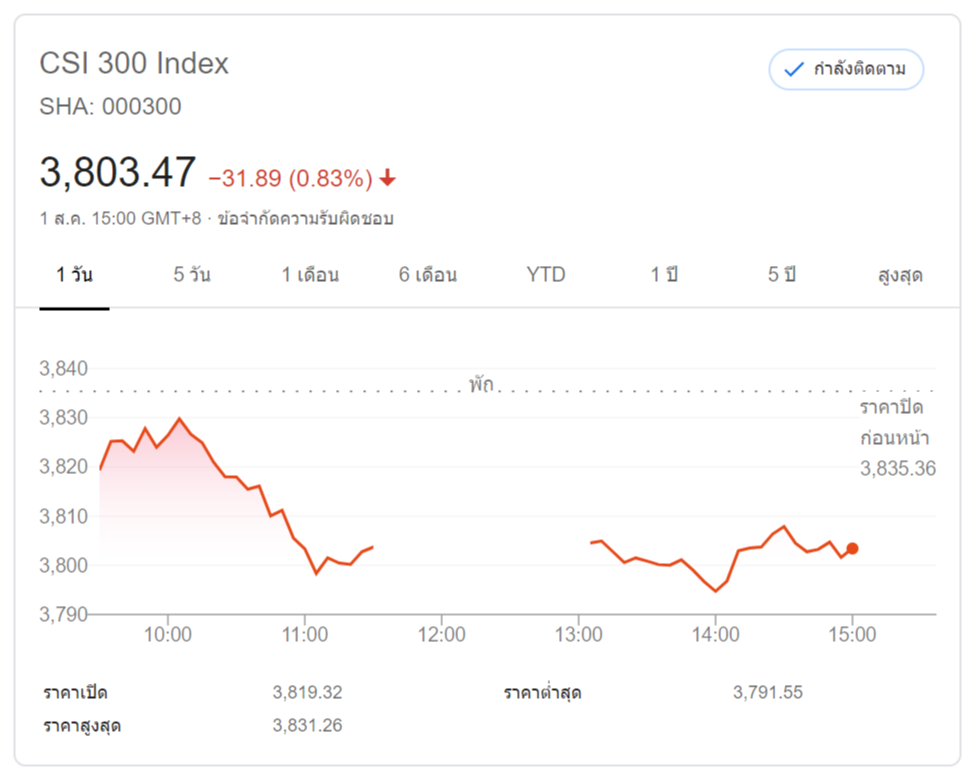
Task: Open the 1 เดือน chart tab
Action: coord(310,275)
